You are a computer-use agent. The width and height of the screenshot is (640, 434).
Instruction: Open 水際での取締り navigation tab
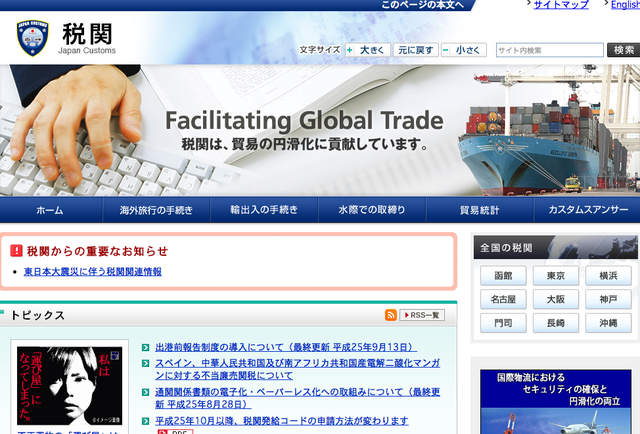coord(372,210)
